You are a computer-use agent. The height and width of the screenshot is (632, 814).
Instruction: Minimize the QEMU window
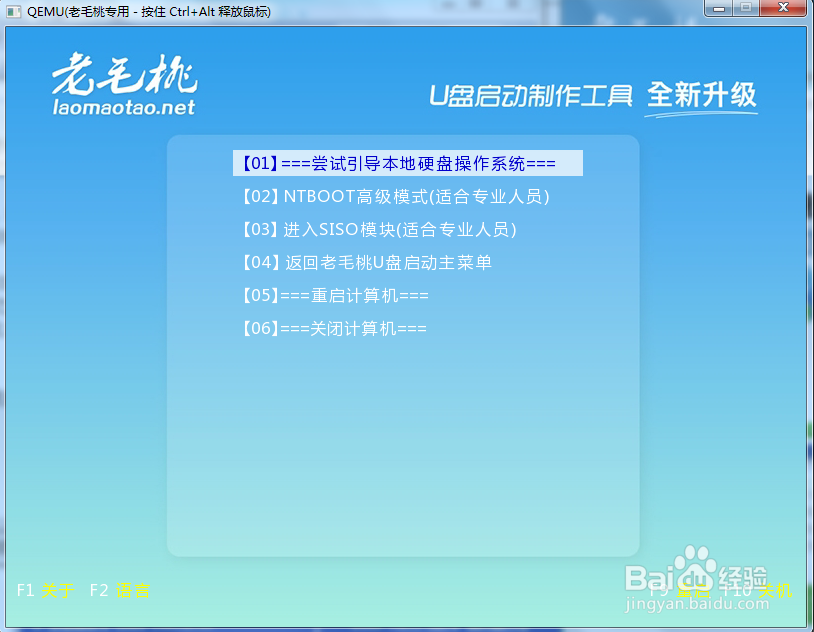pos(719,8)
